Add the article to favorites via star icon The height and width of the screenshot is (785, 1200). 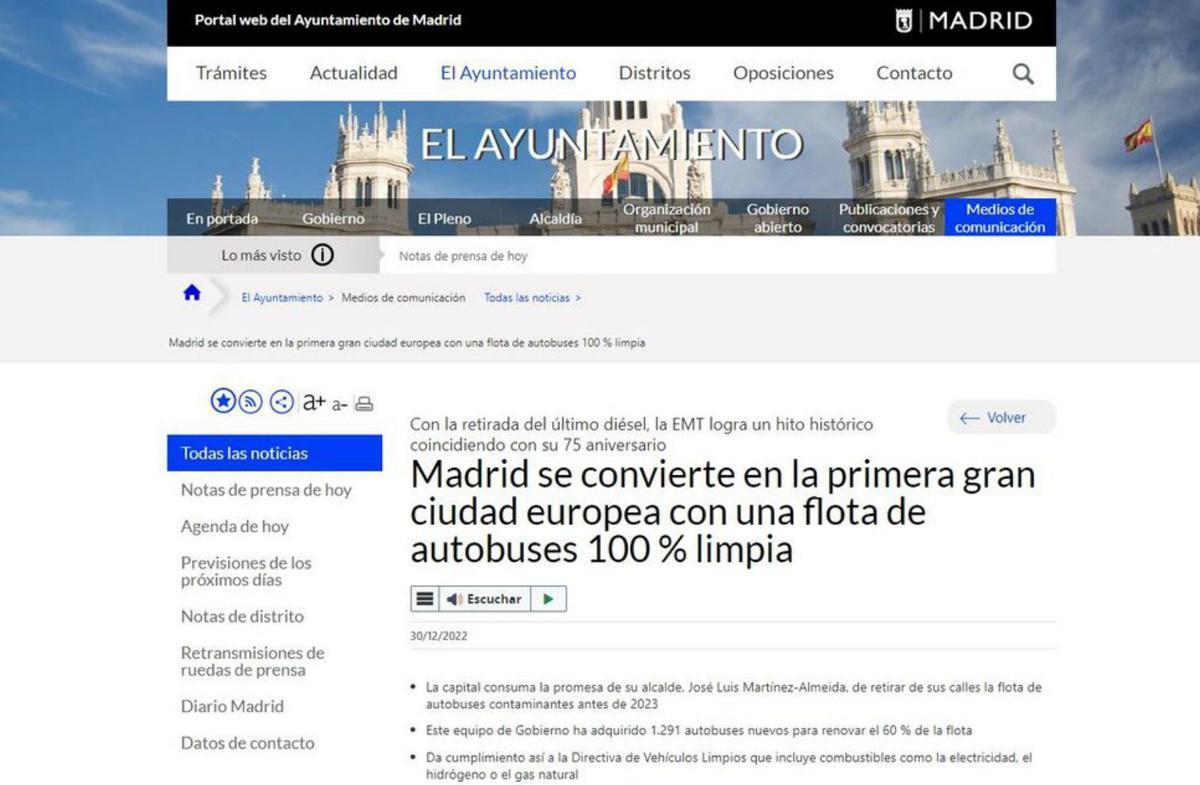222,400
